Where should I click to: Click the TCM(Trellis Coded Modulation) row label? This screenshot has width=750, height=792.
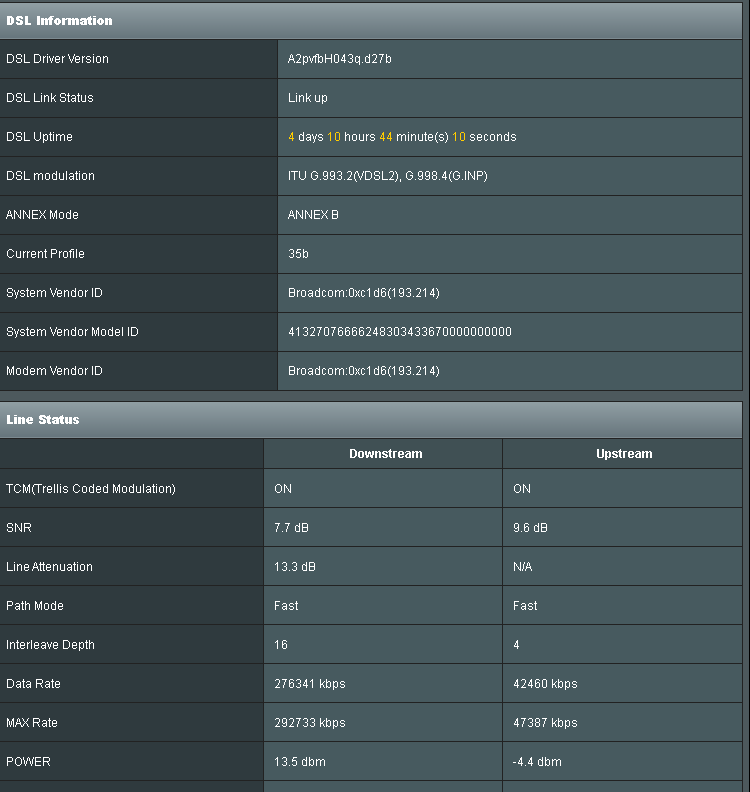pos(91,489)
